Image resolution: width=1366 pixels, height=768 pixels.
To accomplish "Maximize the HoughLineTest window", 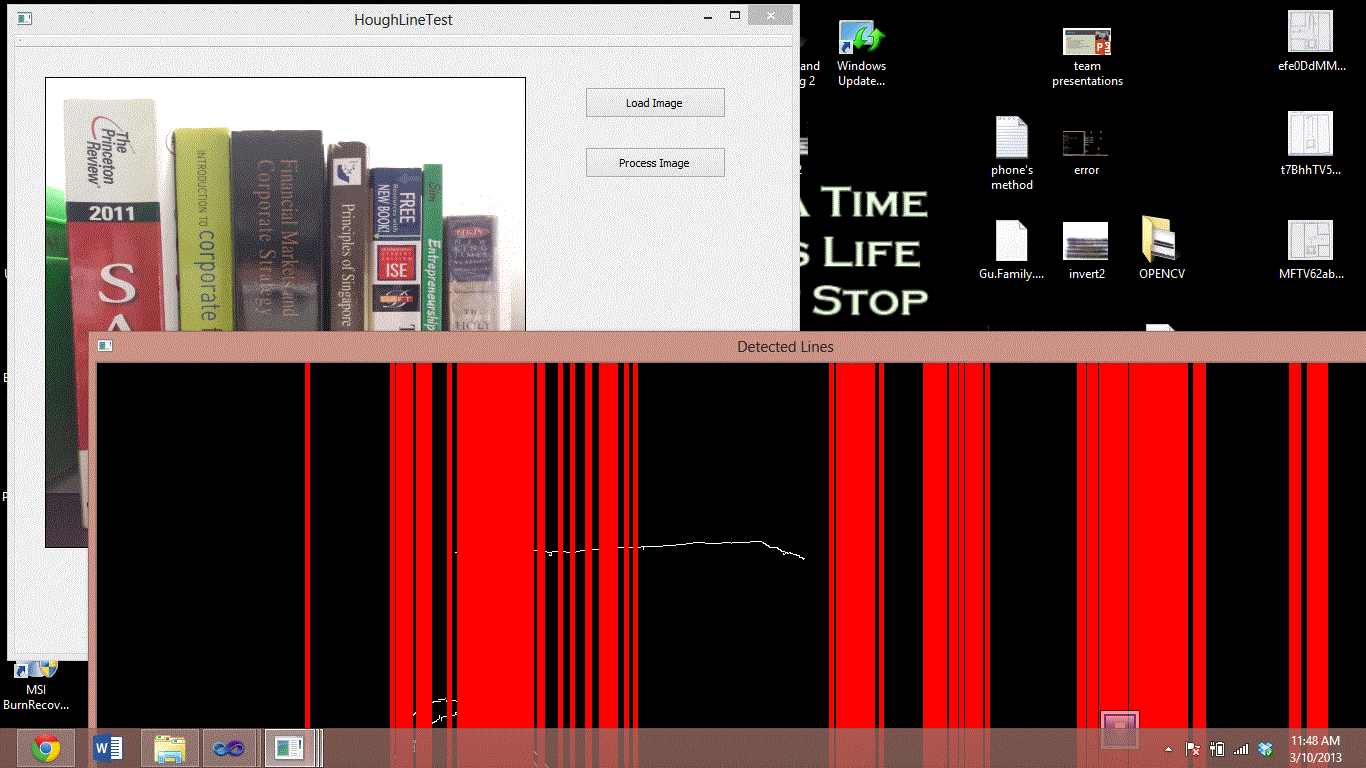I will (735, 15).
